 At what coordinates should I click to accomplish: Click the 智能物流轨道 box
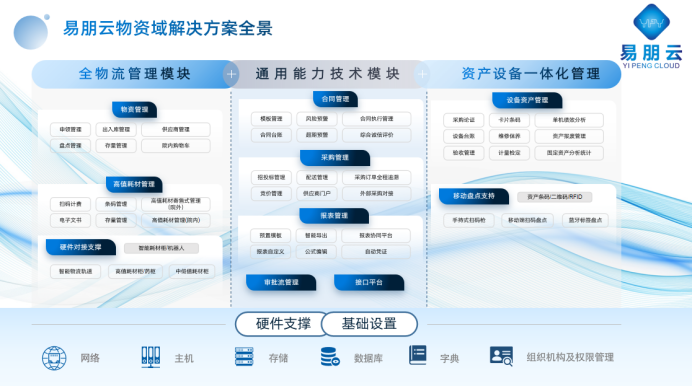(75, 271)
